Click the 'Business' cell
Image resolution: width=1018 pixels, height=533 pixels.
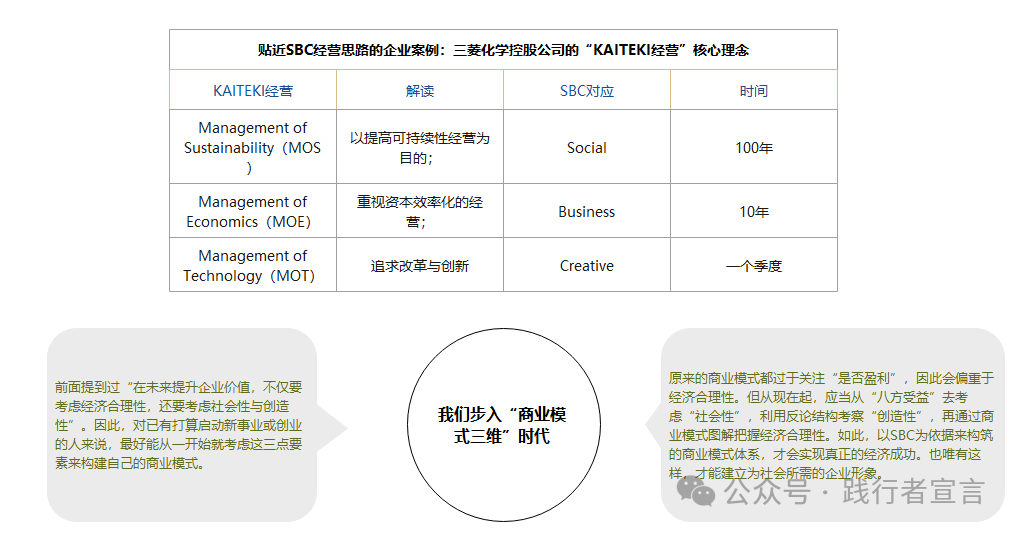587,211
